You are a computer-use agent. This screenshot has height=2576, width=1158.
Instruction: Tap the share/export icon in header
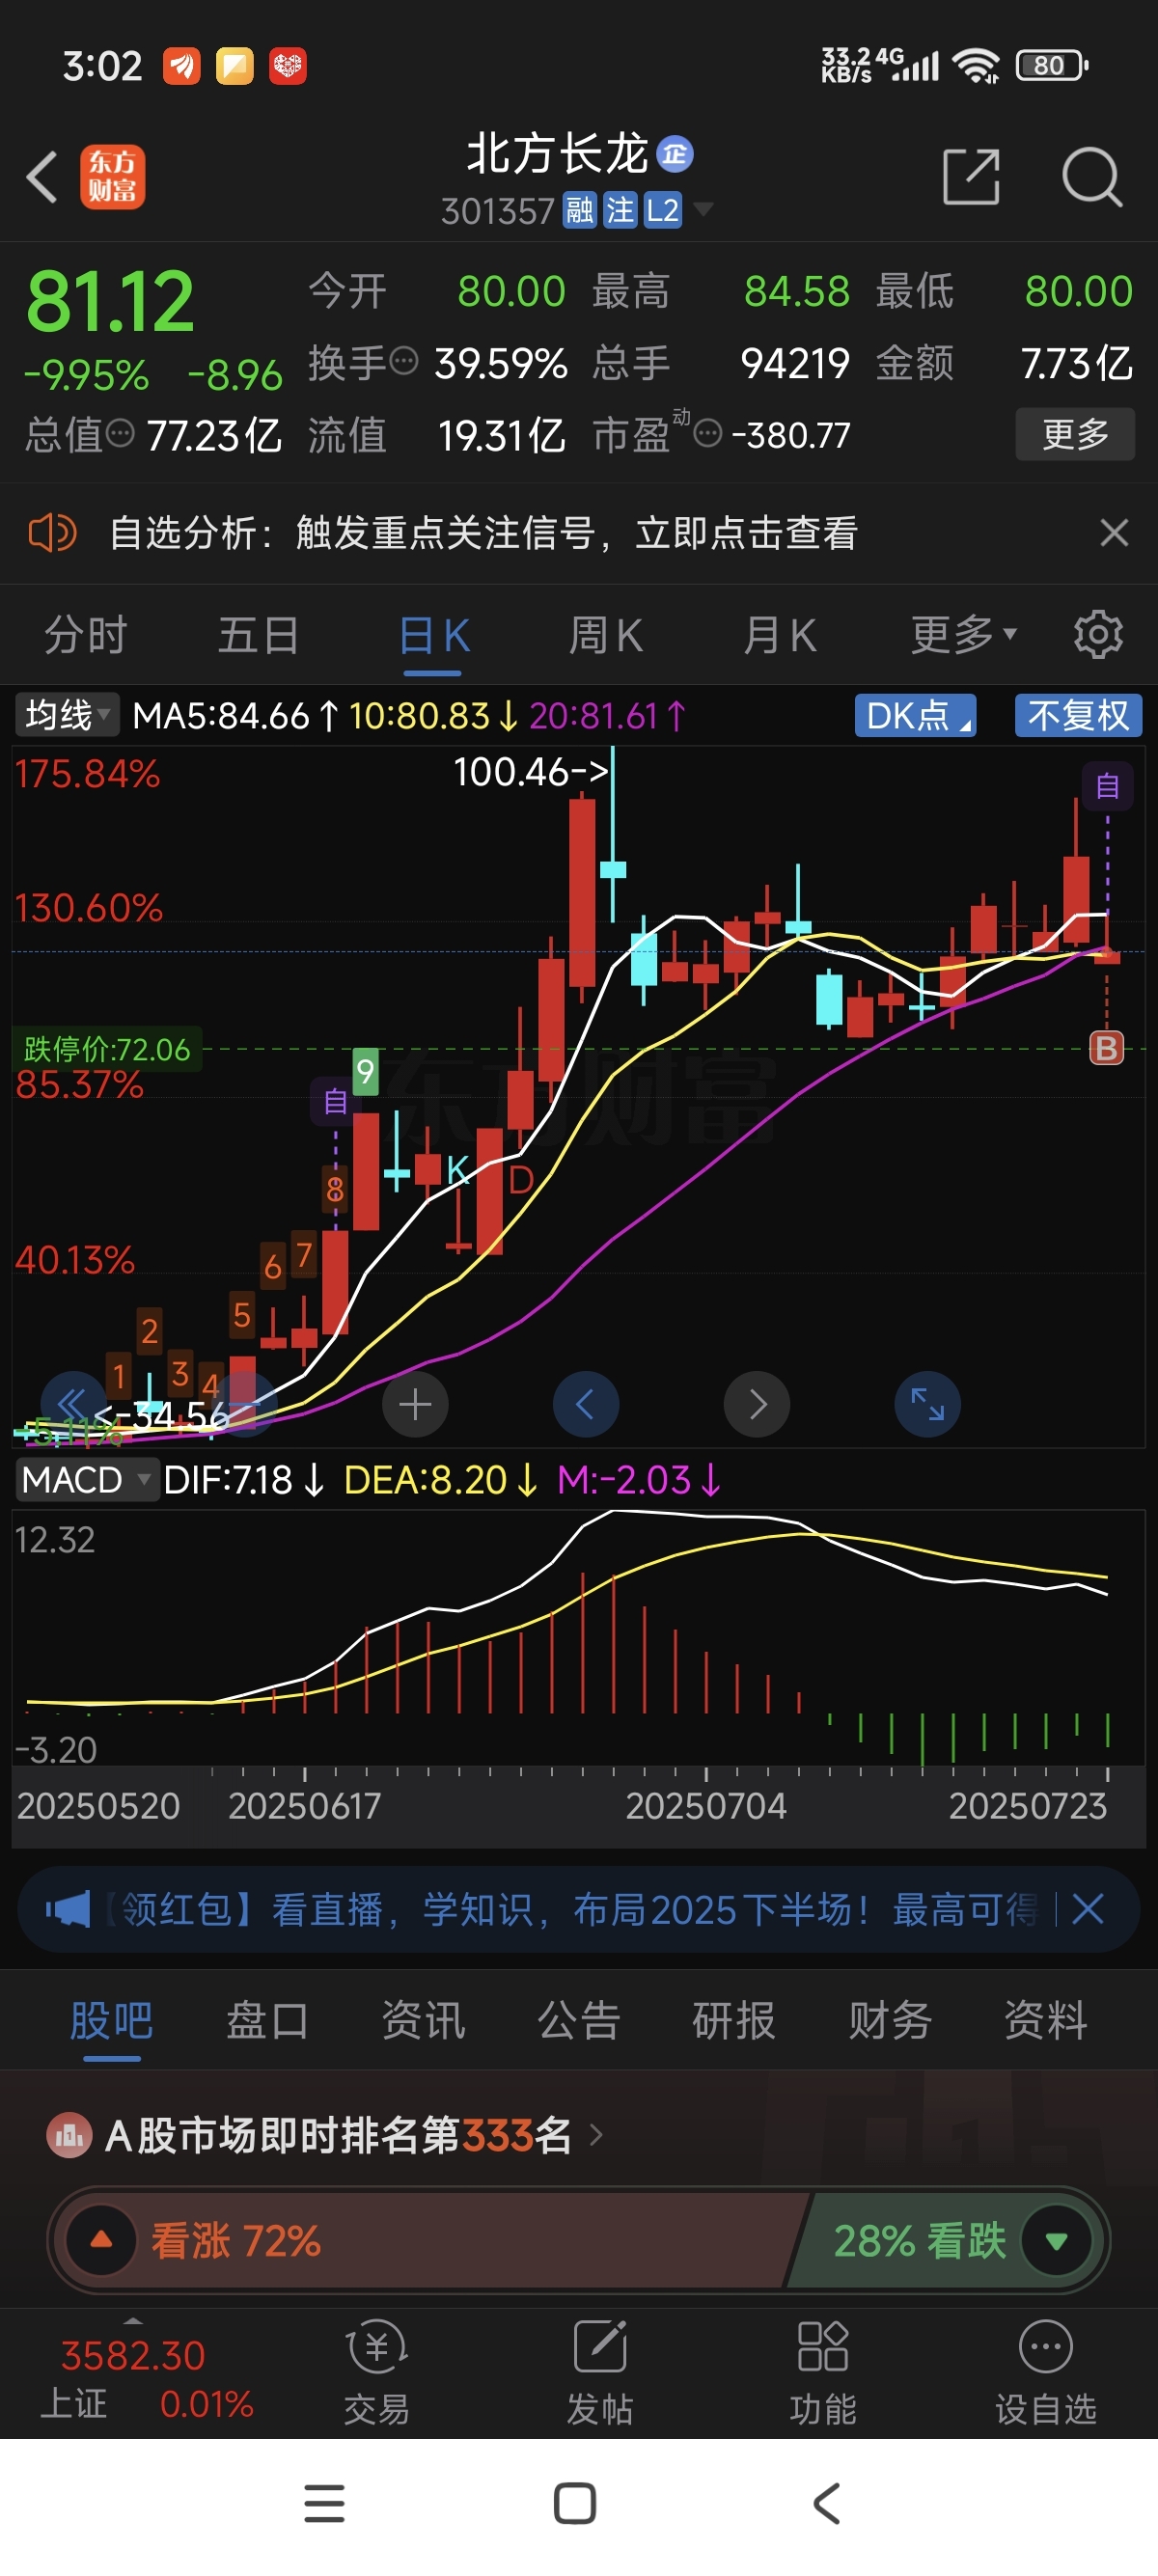(x=971, y=177)
